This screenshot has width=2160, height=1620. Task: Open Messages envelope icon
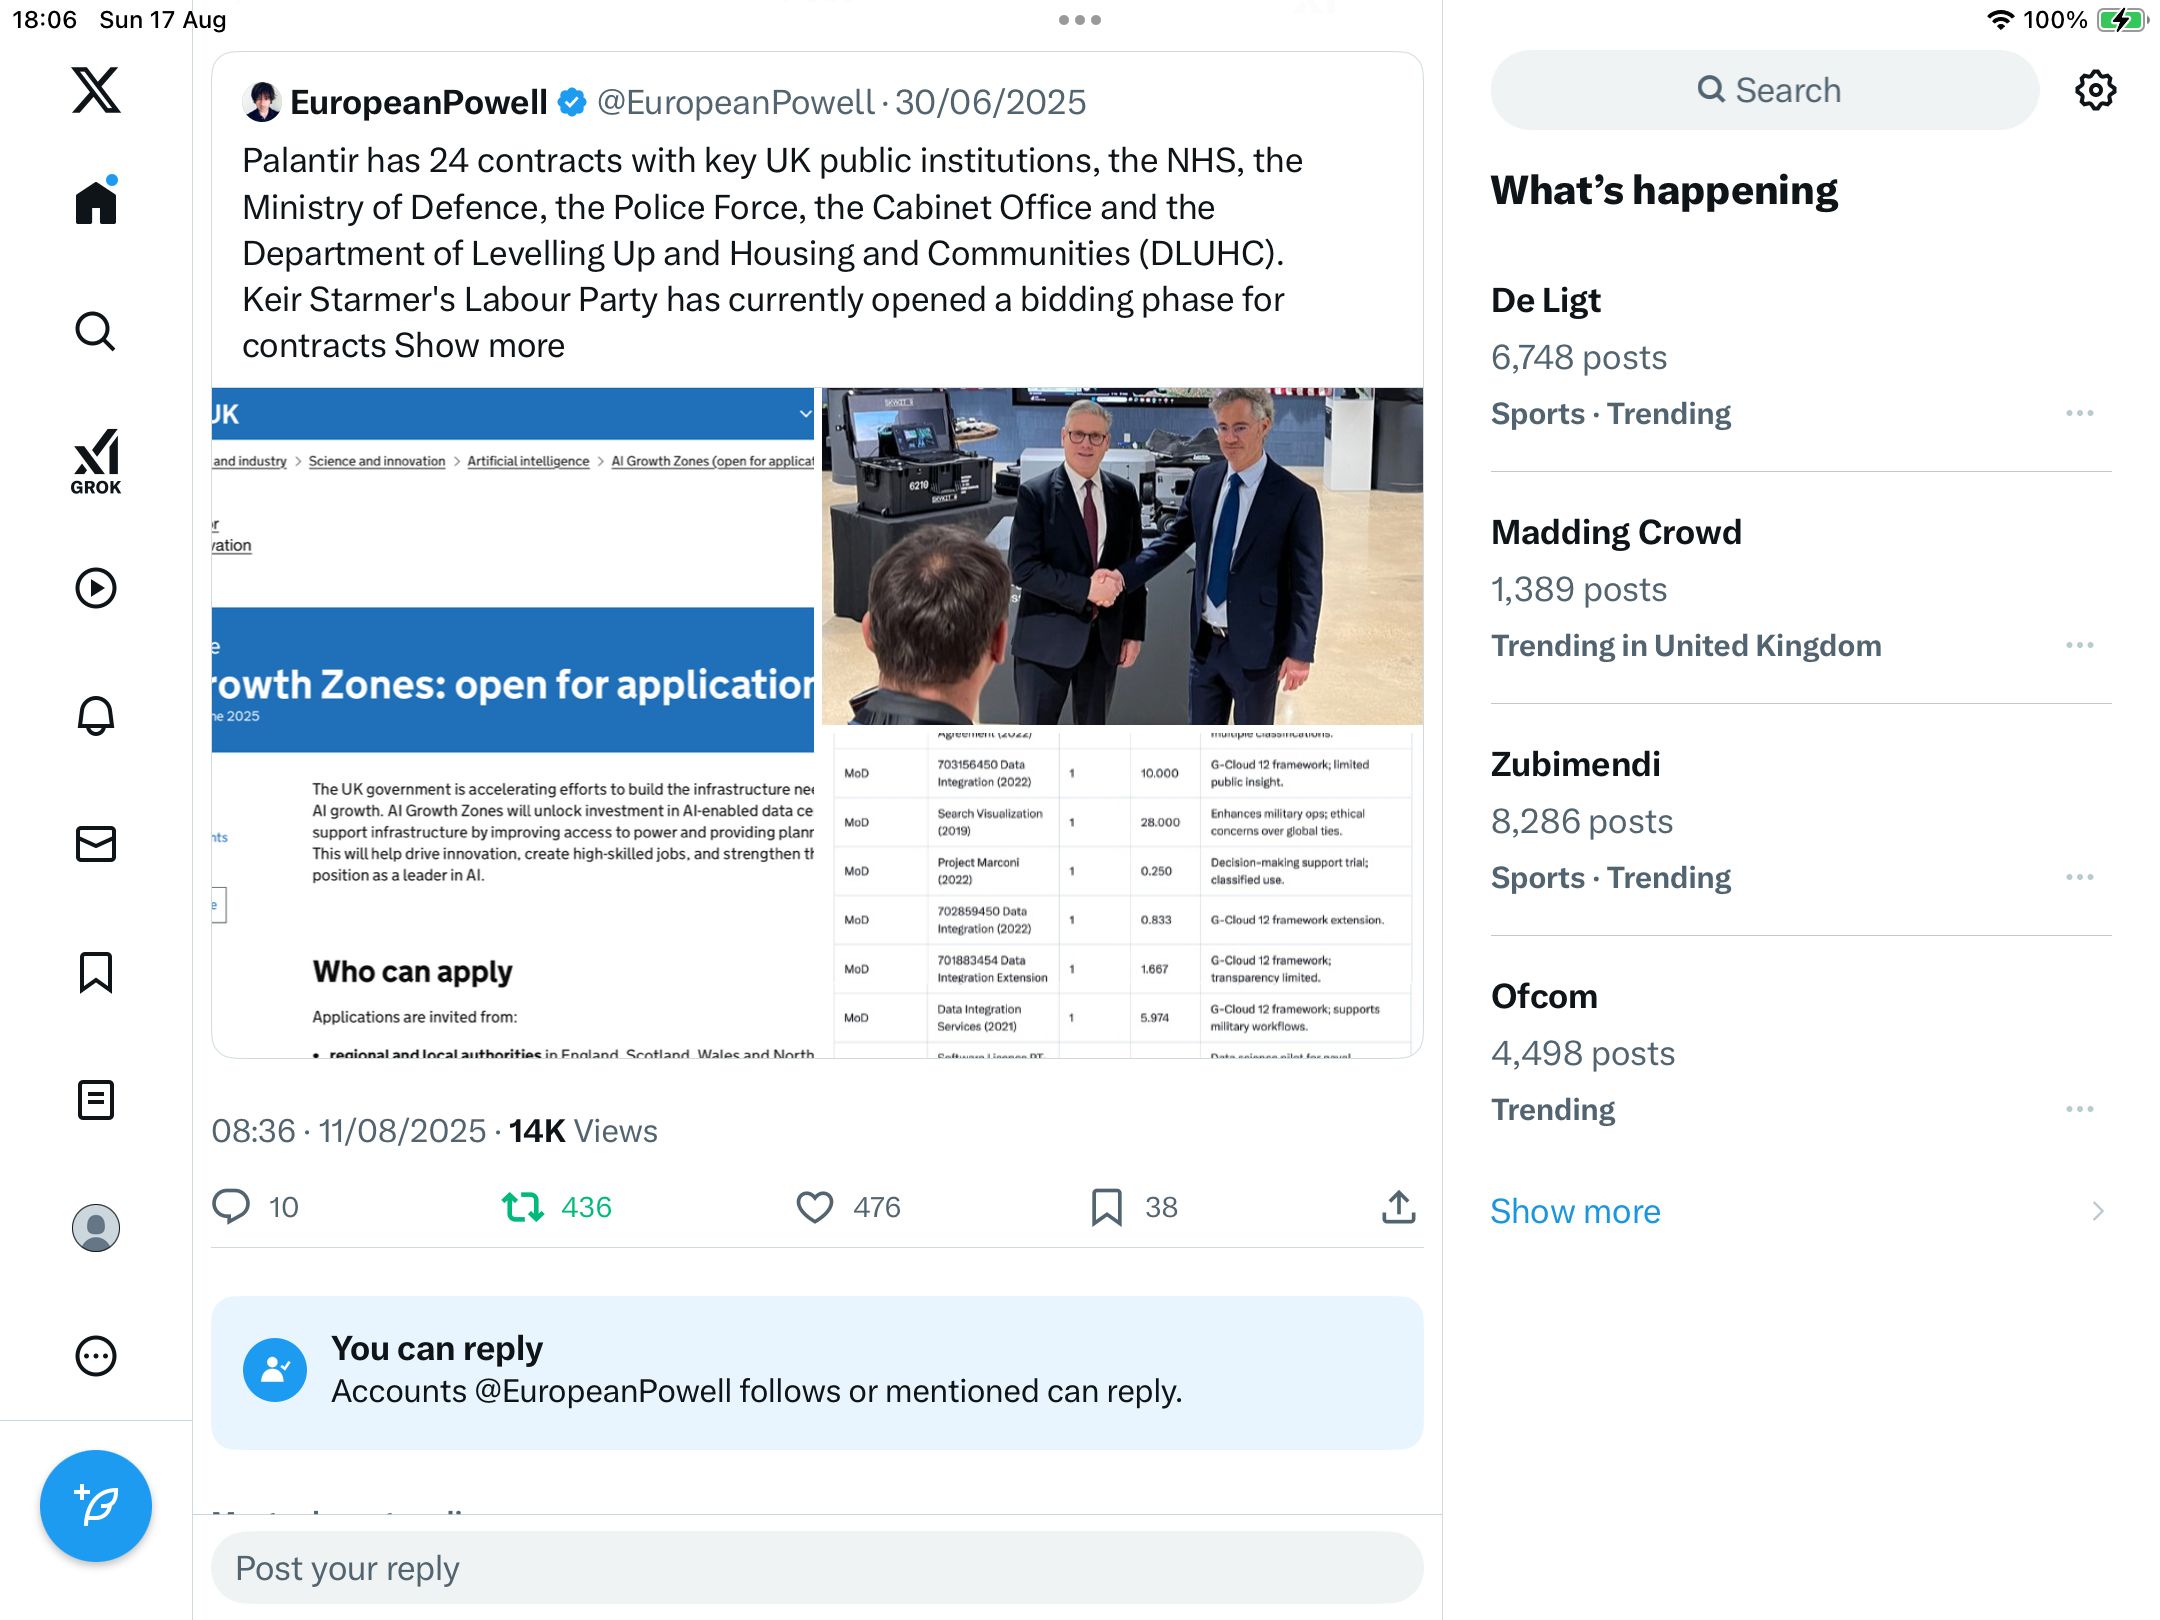click(x=96, y=844)
